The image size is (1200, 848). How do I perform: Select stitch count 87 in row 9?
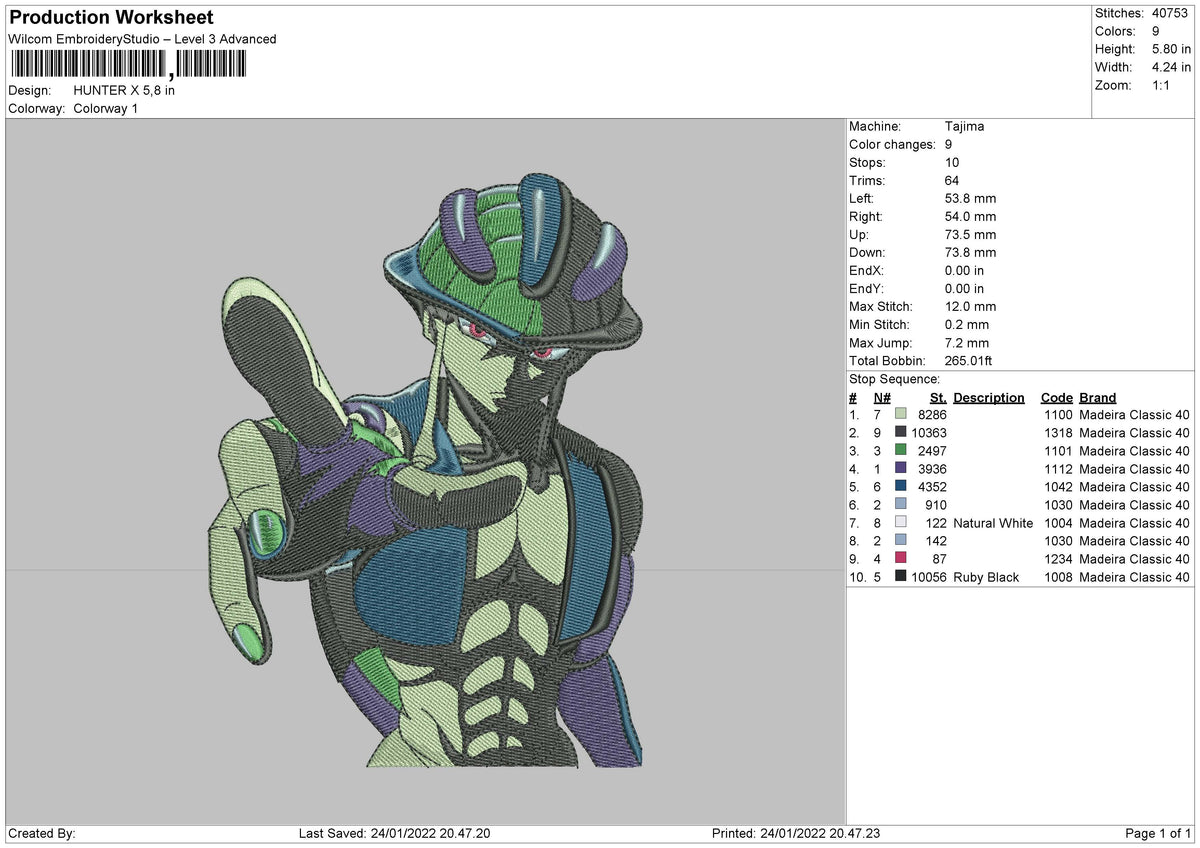point(939,558)
